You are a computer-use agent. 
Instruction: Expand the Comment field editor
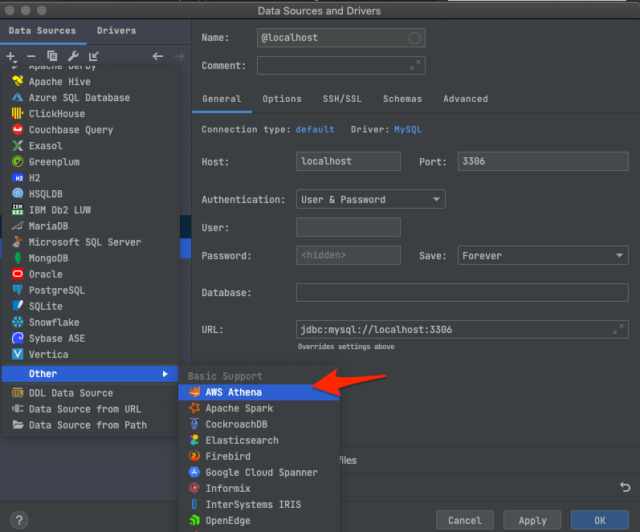click(415, 65)
